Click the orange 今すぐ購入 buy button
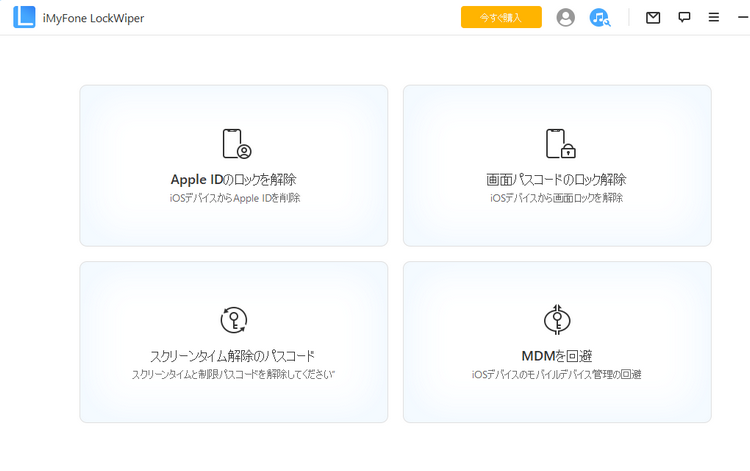 [x=501, y=17]
